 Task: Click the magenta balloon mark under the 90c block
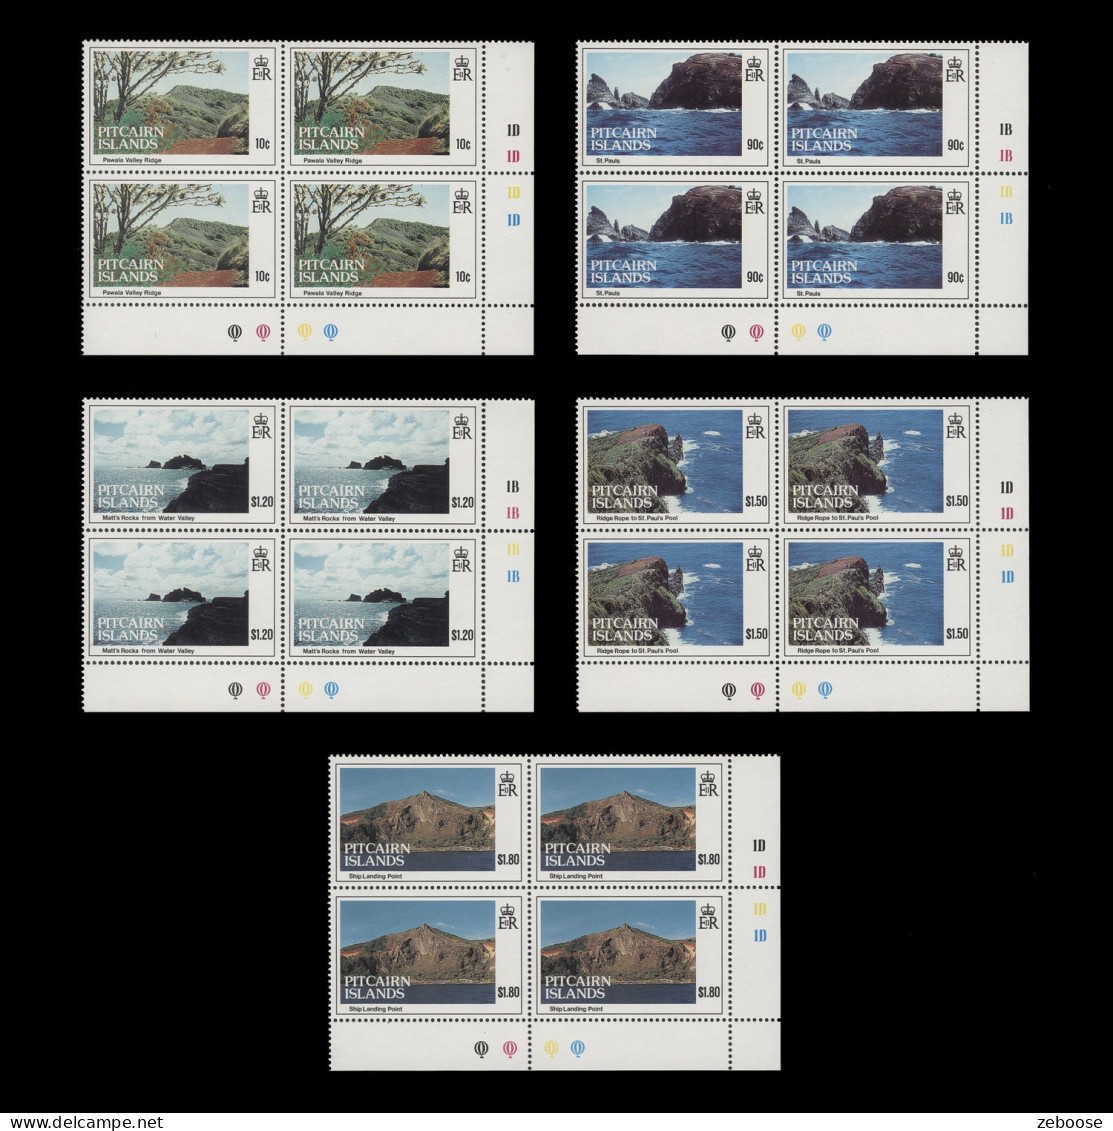pyautogui.click(x=756, y=332)
